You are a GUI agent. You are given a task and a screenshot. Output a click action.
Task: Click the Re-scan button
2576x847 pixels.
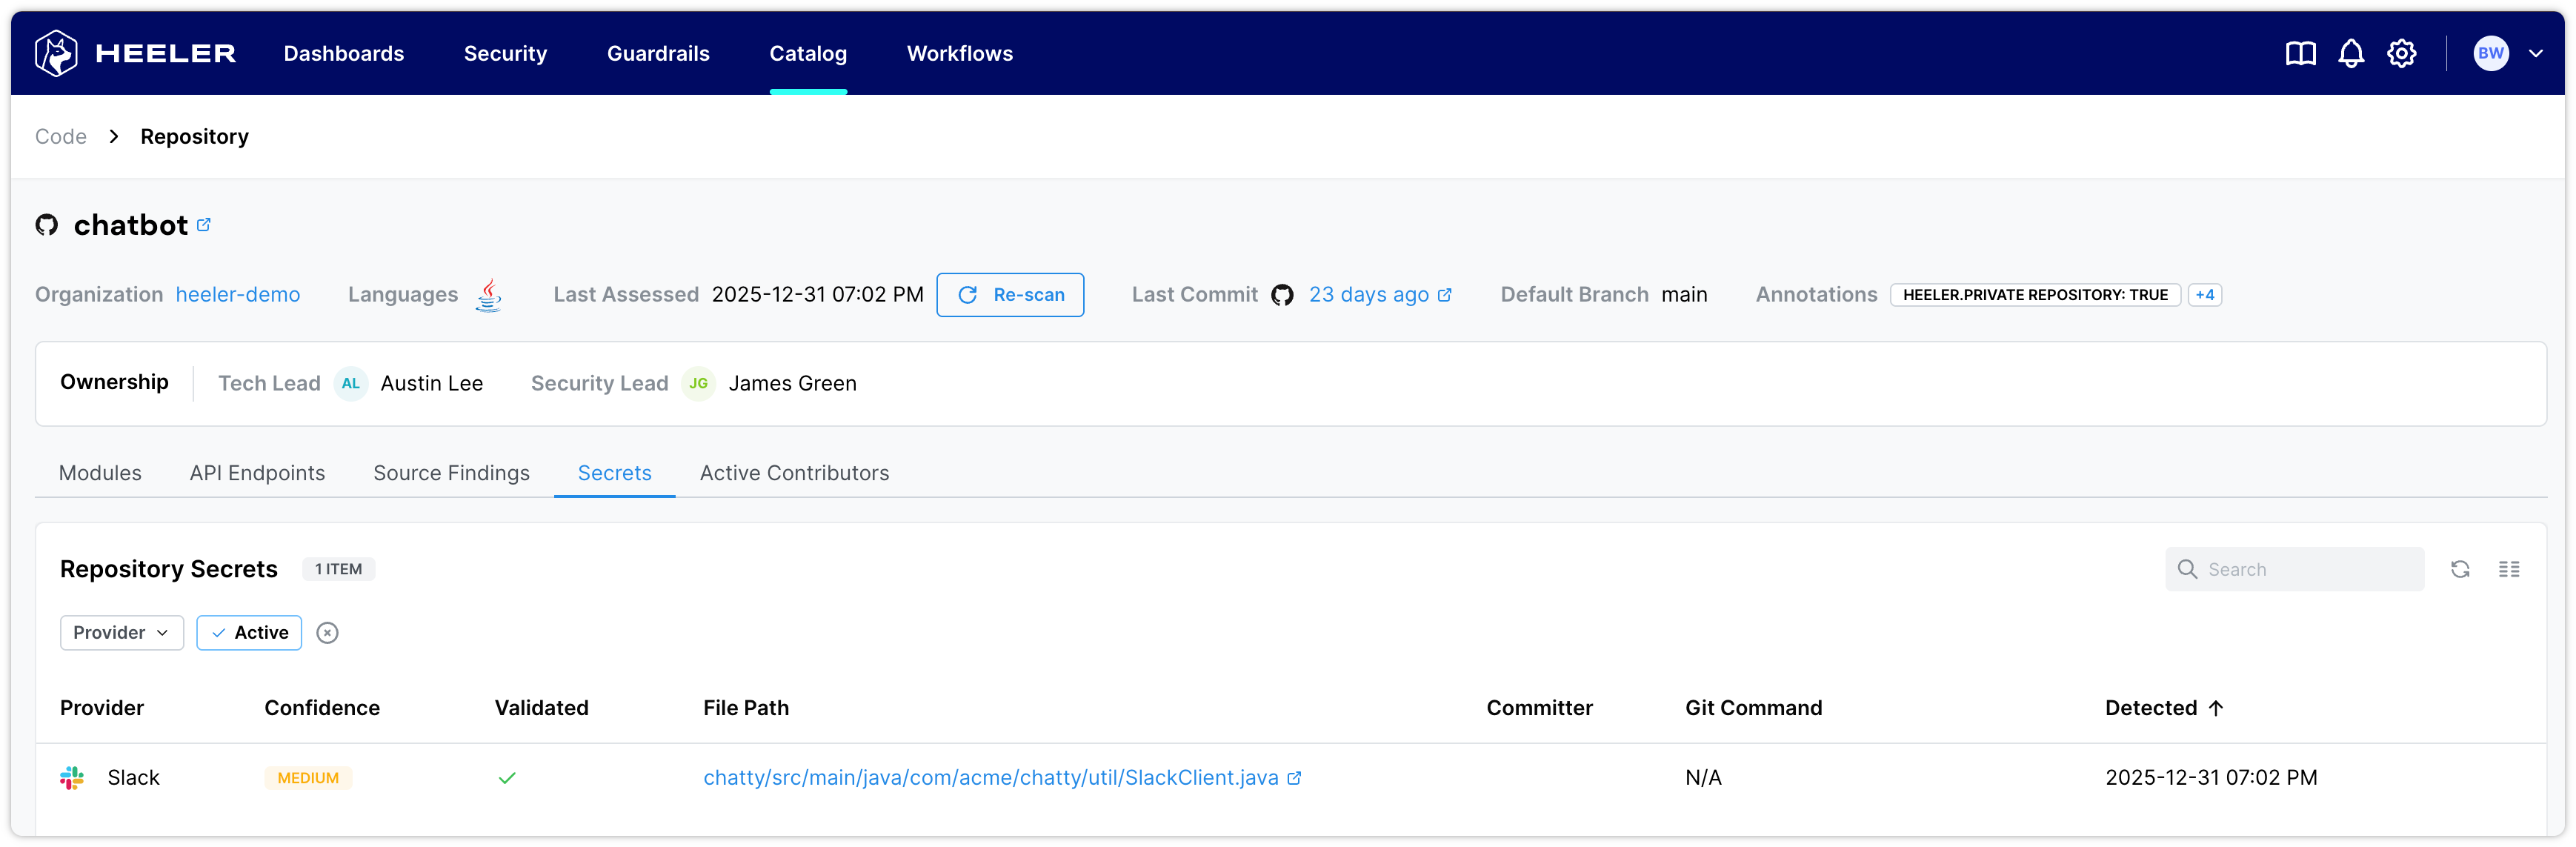click(x=1010, y=295)
